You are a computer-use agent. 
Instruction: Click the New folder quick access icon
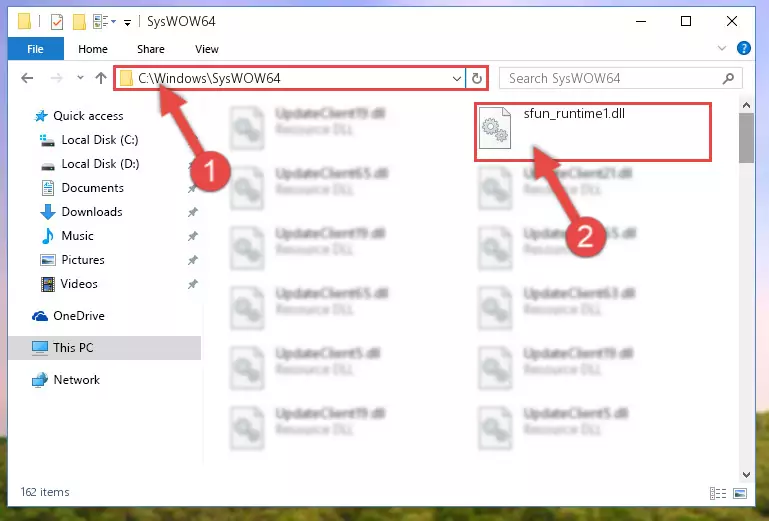(79, 22)
